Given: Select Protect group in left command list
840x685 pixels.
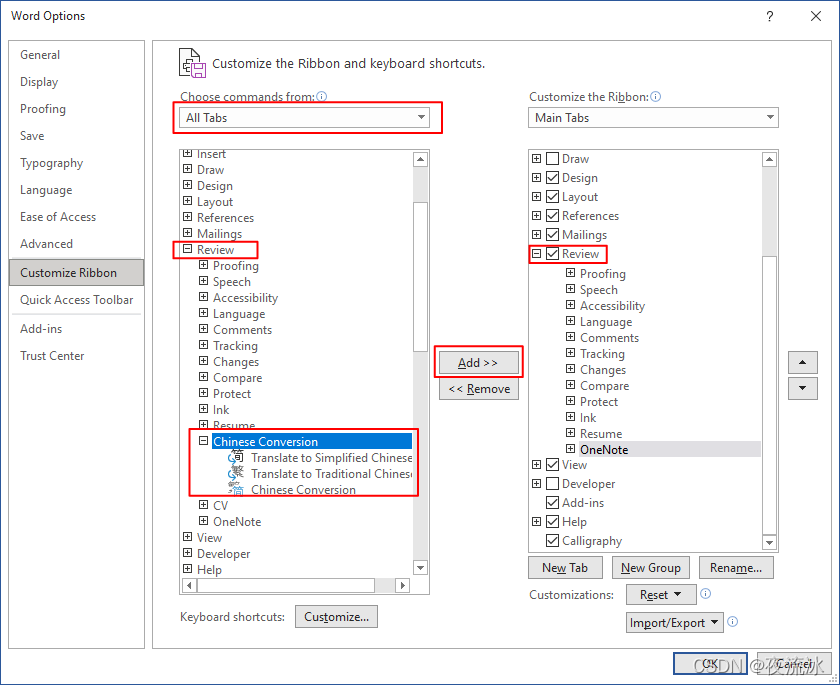Looking at the screenshot, I should pos(232,394).
